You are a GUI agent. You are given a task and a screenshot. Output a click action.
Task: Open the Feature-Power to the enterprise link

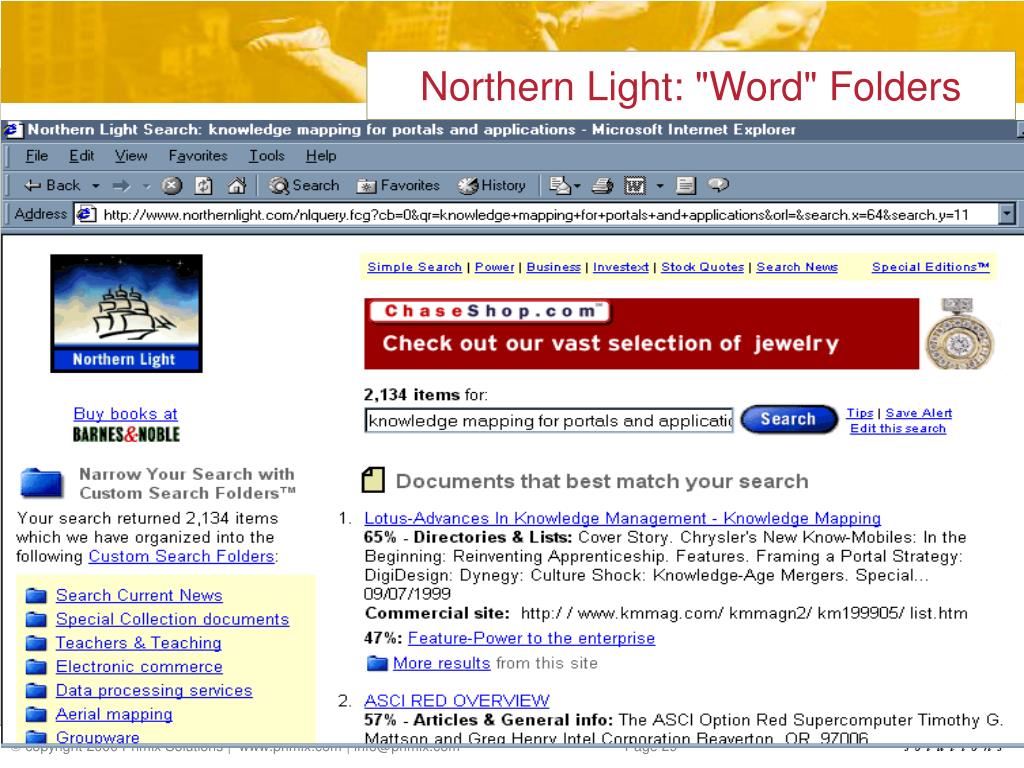(x=532, y=639)
